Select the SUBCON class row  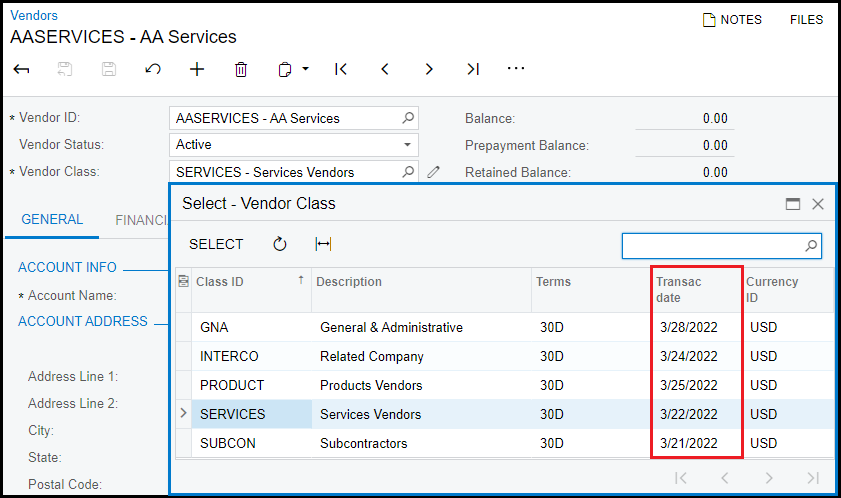[x=504, y=443]
